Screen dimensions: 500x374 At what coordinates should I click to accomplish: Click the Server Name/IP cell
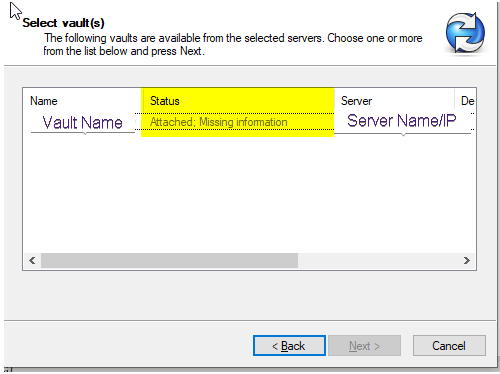(x=402, y=121)
